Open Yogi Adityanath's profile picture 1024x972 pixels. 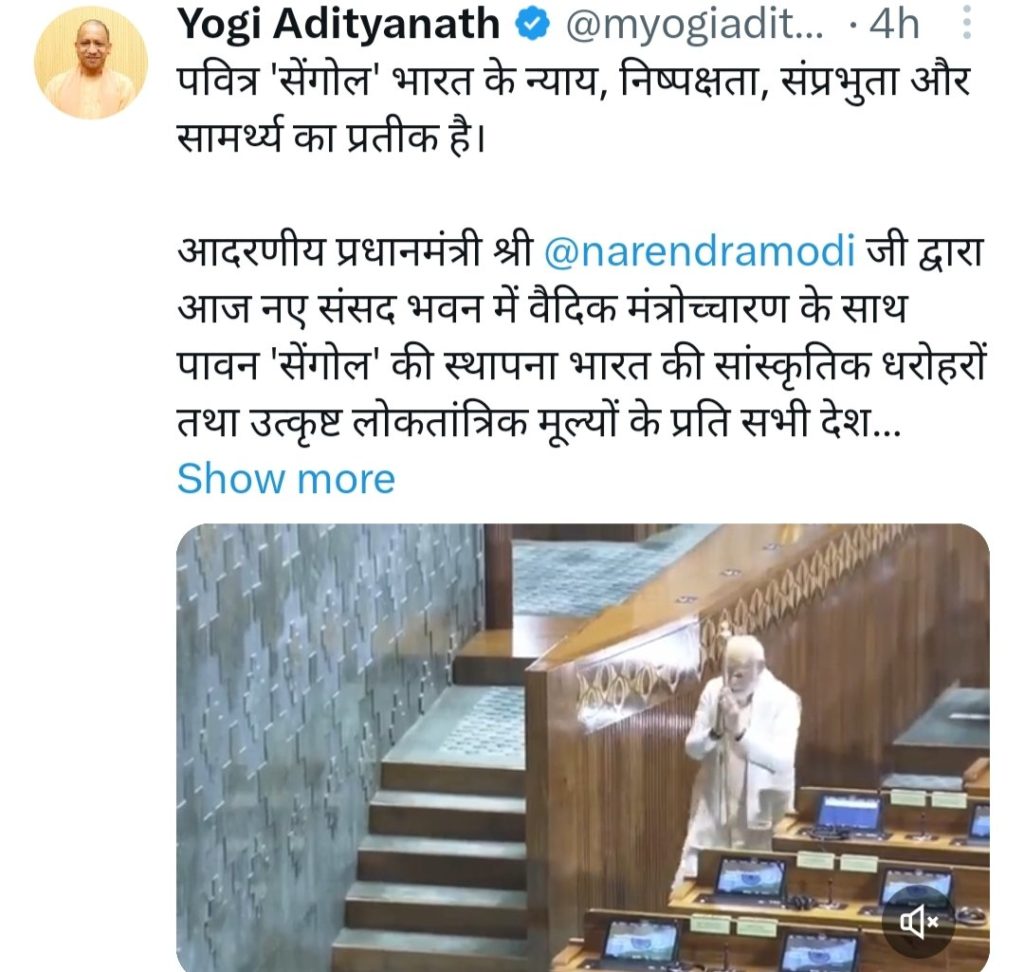pyautogui.click(x=91, y=63)
